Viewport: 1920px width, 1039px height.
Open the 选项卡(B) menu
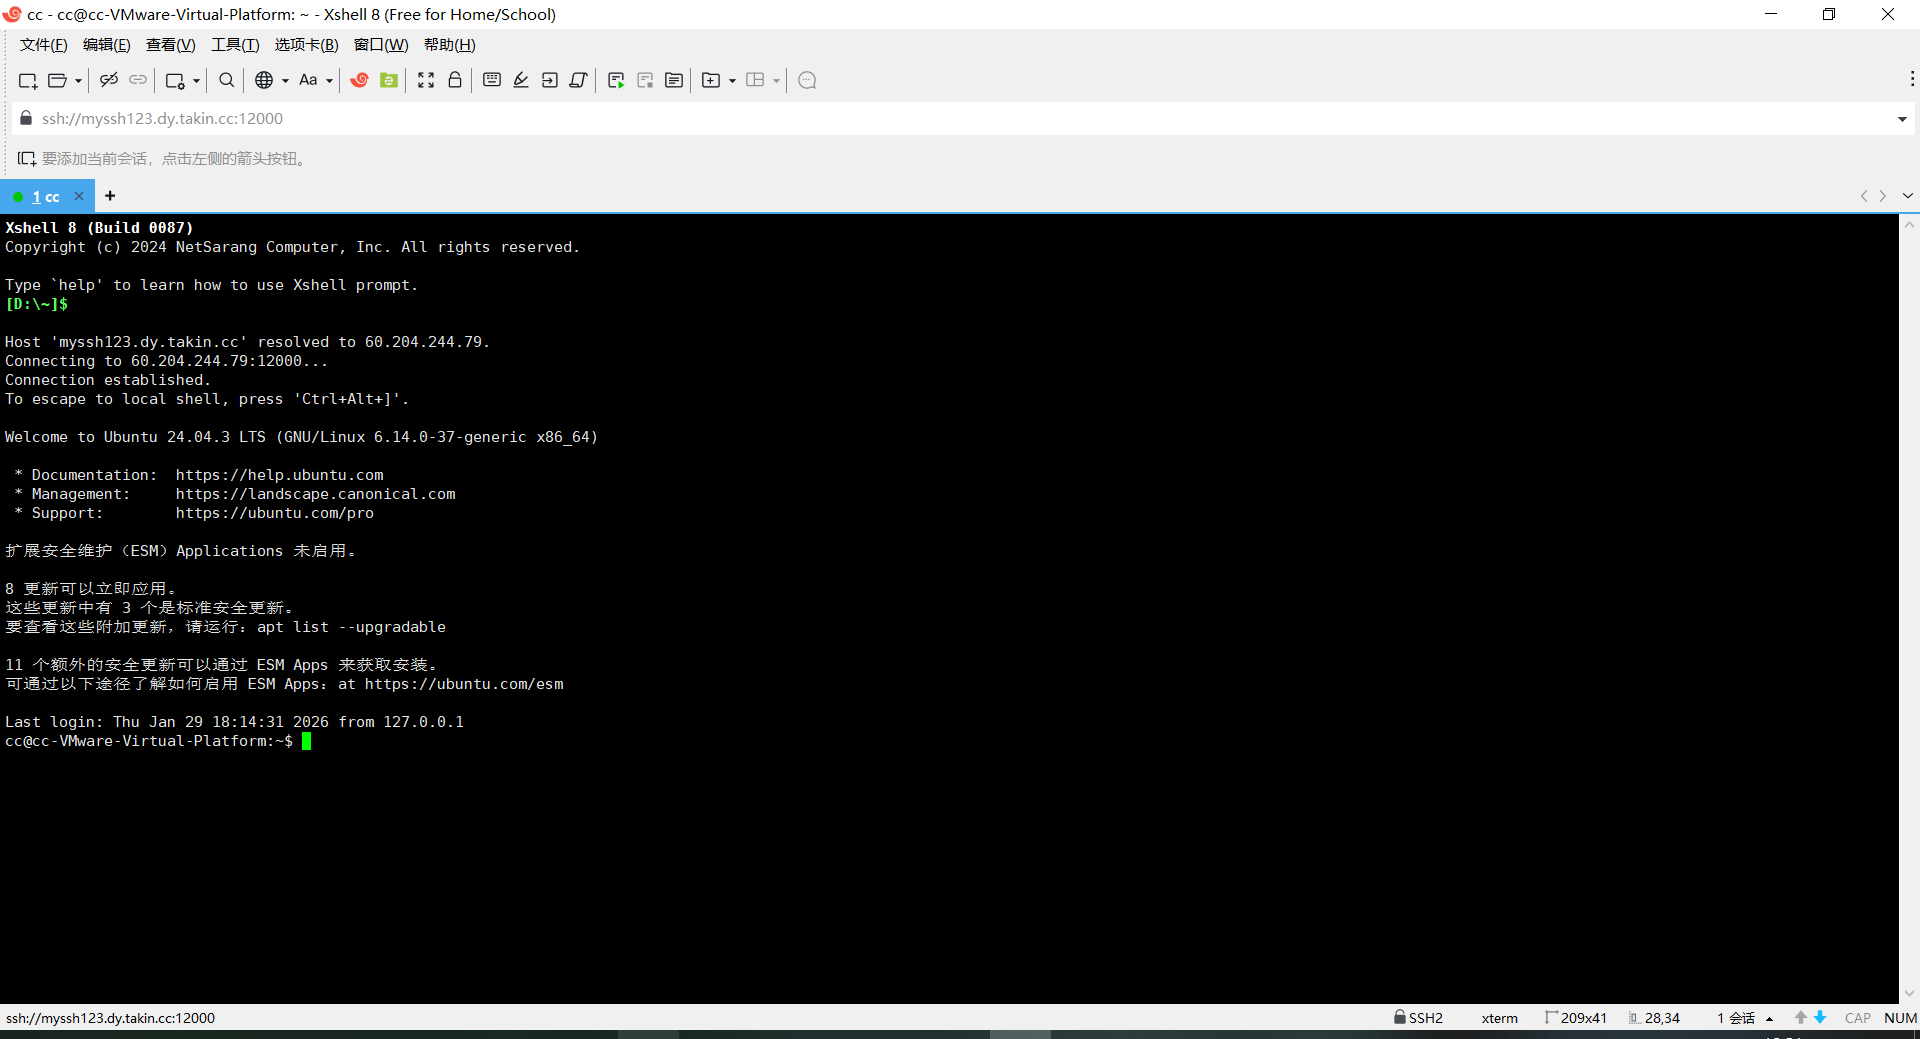(307, 45)
